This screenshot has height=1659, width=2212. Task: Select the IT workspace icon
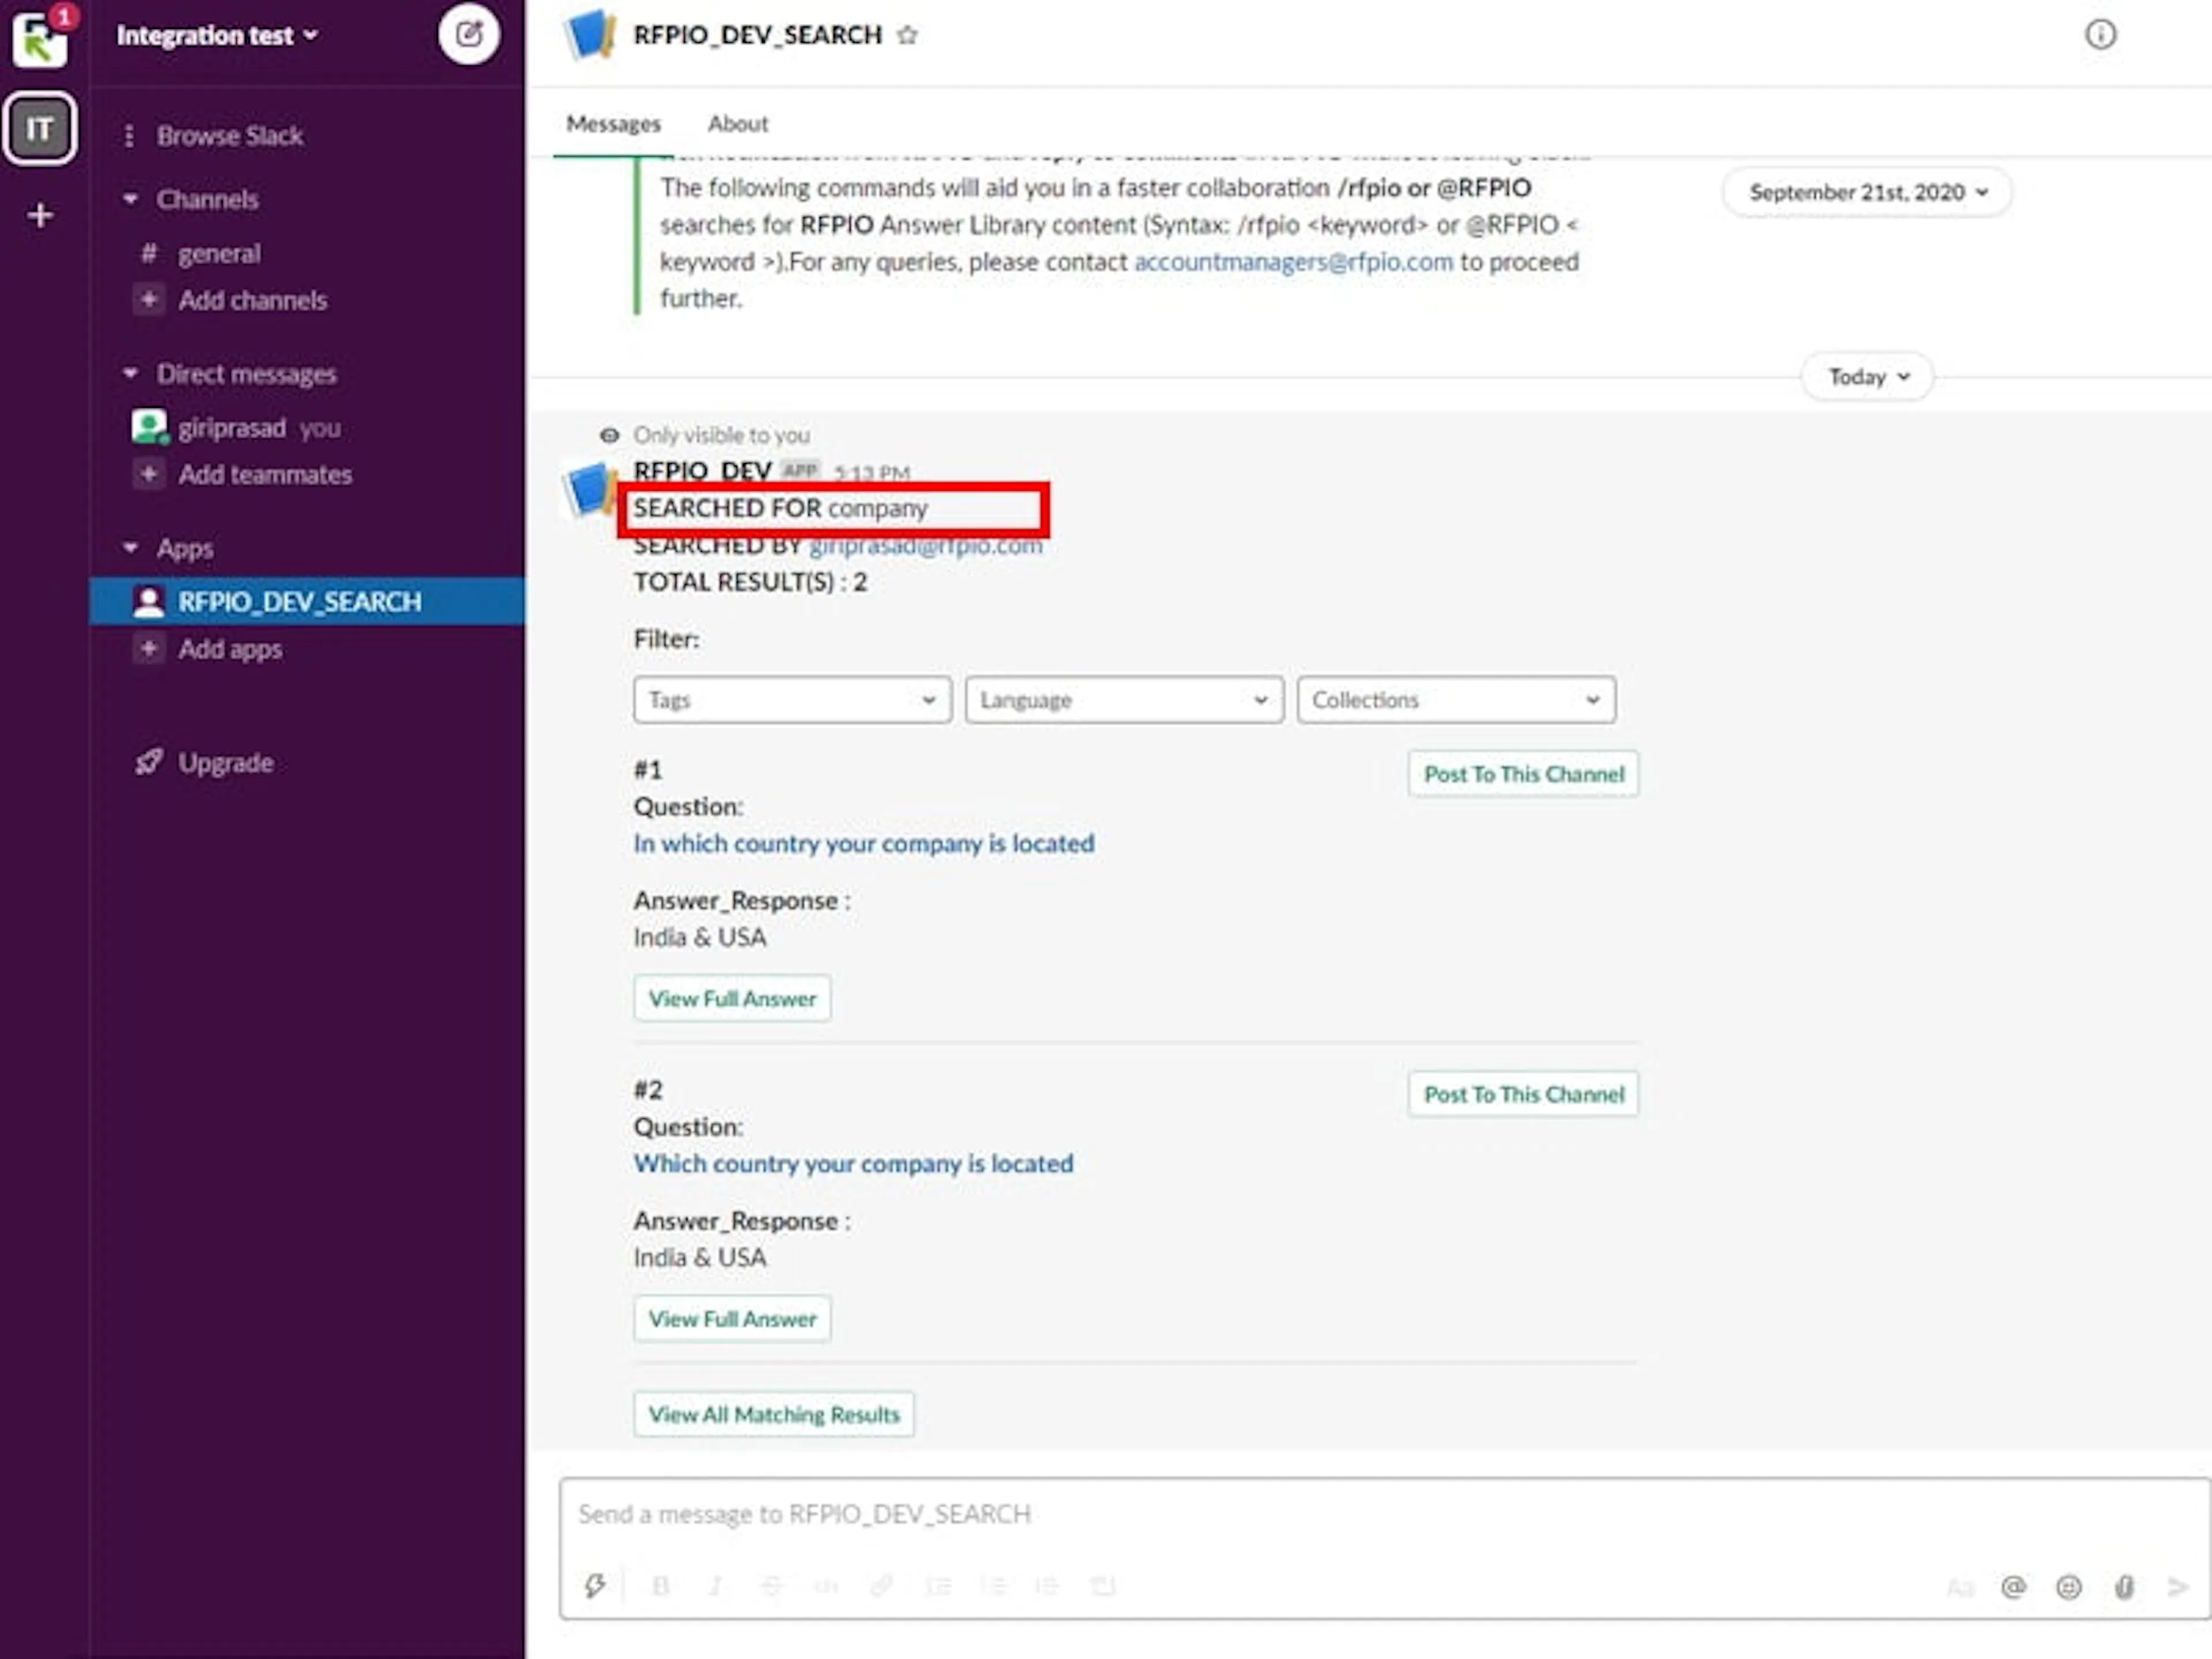pos(40,128)
